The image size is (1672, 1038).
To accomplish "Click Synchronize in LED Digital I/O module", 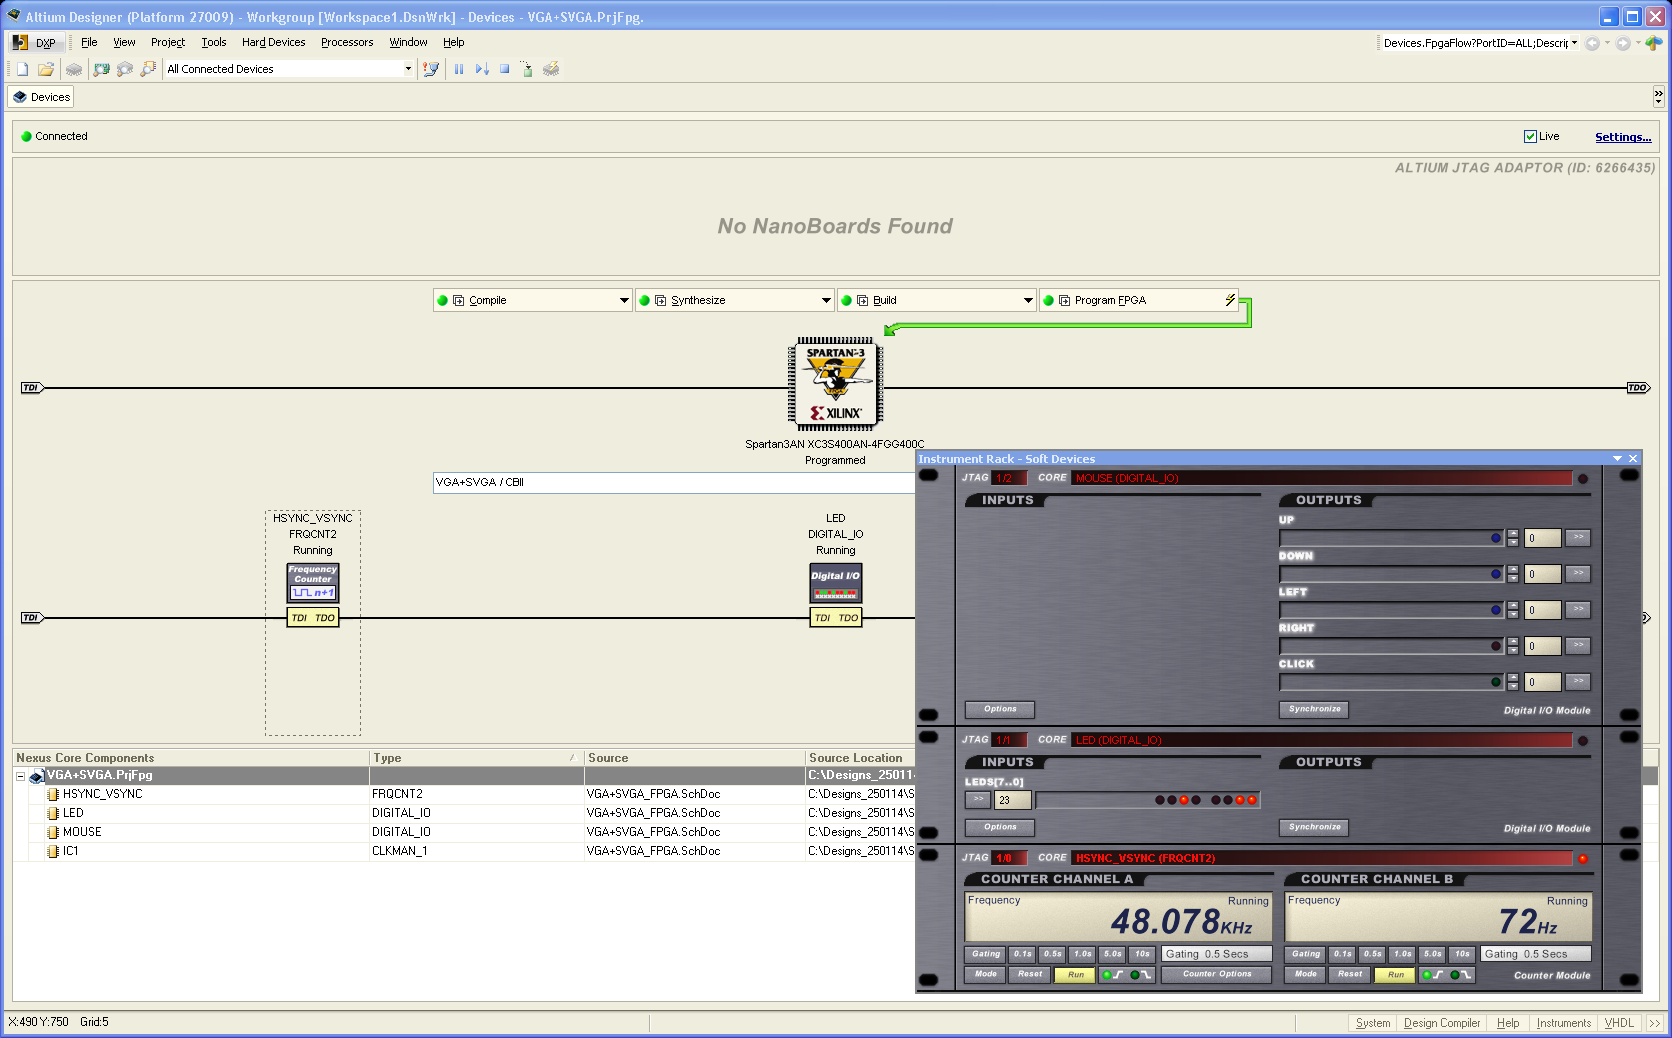I will point(1314,828).
